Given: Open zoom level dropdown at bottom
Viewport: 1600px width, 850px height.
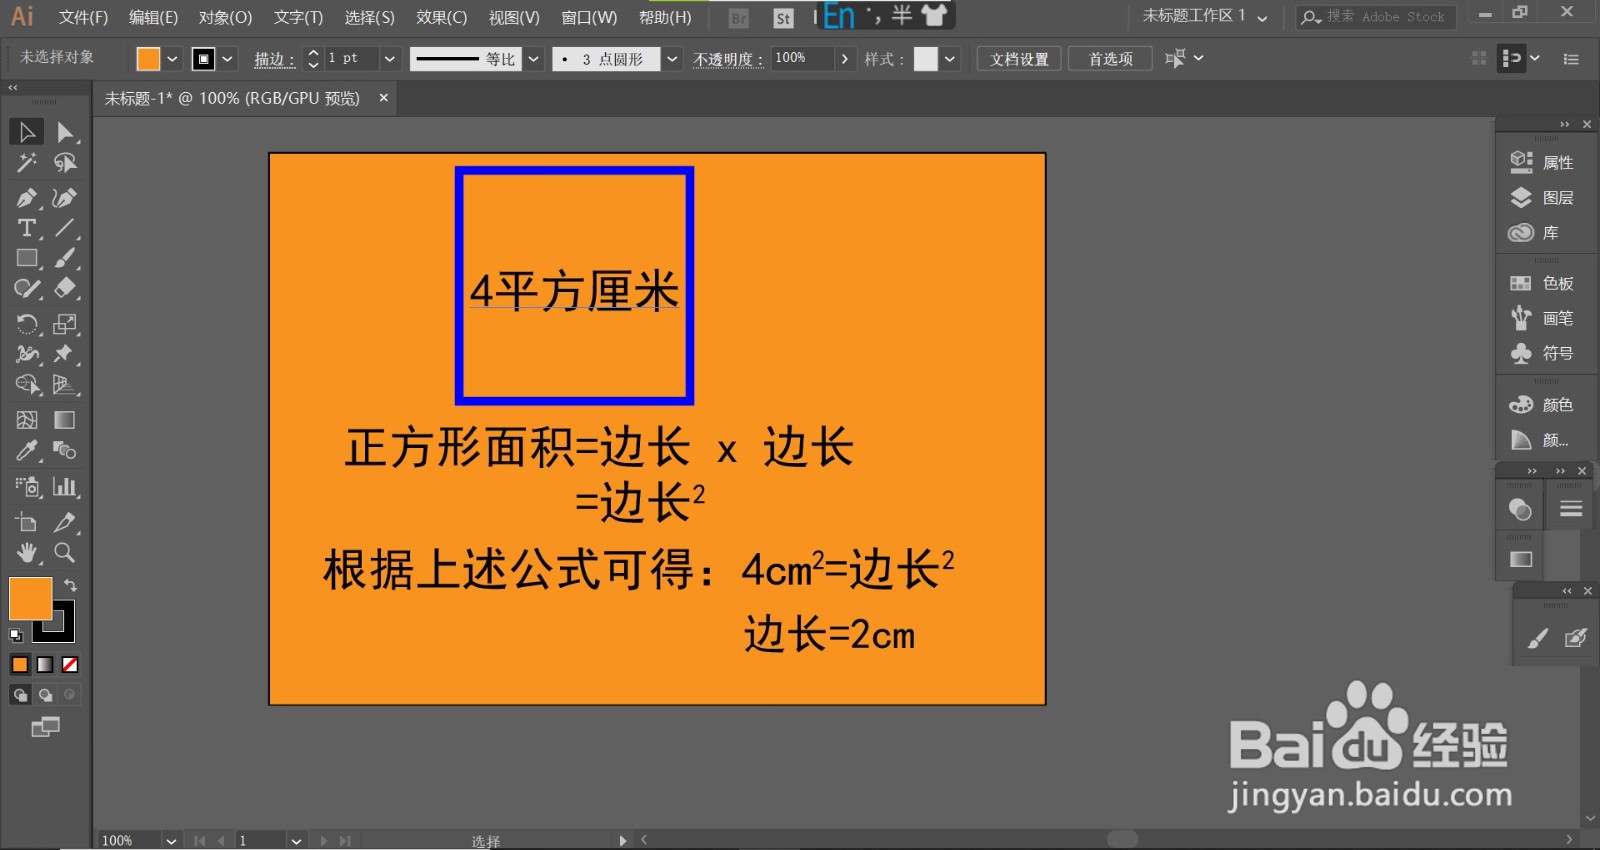Looking at the screenshot, I should (171, 841).
